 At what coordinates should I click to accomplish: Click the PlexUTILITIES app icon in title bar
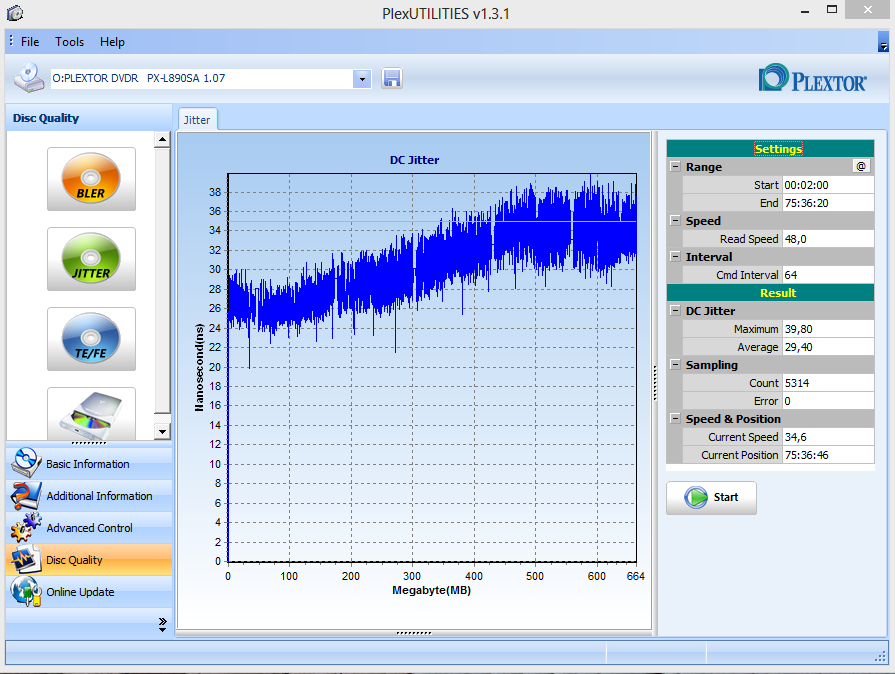15,13
